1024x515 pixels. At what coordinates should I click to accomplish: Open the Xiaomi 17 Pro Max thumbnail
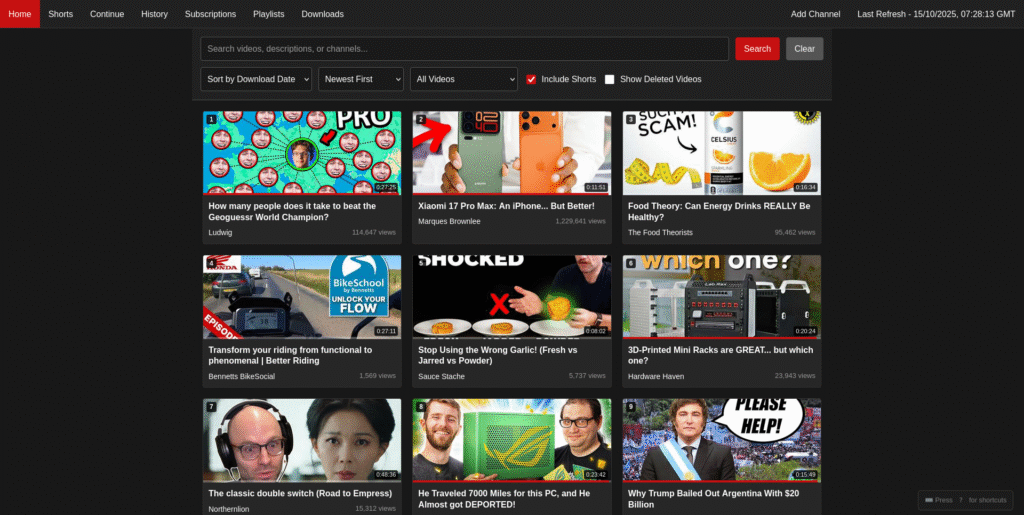(511, 152)
